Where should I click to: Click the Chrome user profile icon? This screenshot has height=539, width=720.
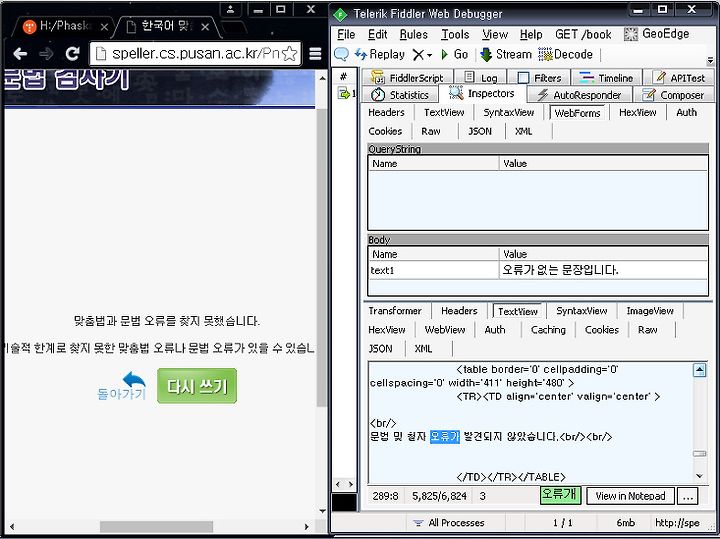pos(231,9)
